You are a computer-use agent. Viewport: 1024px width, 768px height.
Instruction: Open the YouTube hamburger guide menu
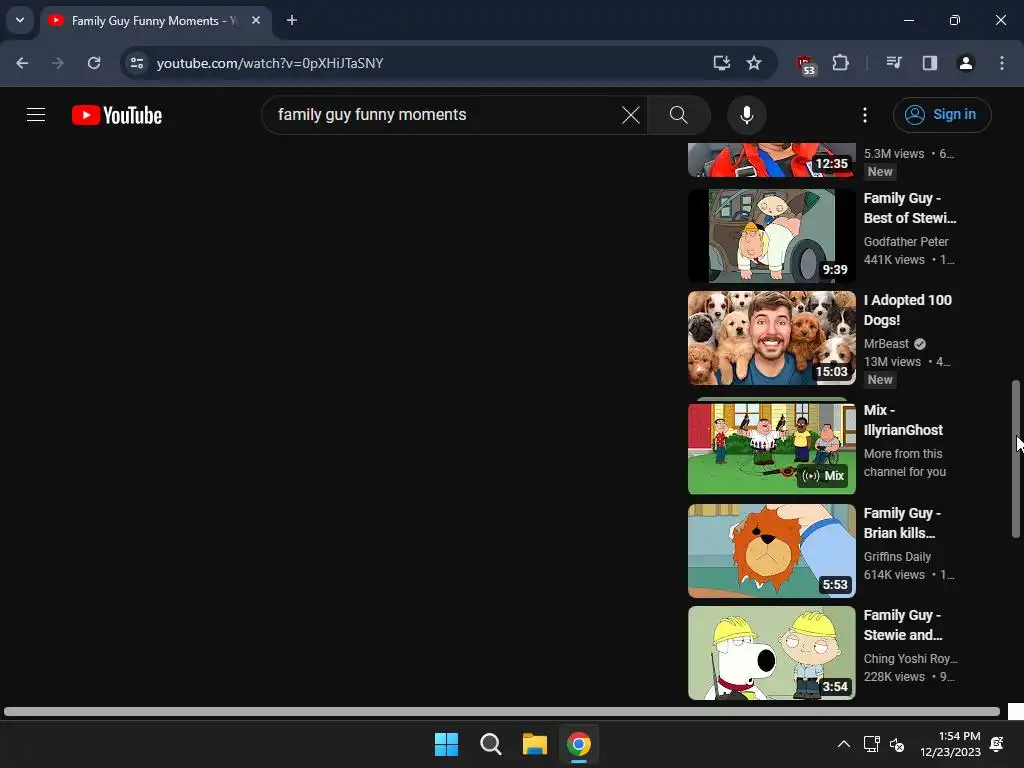point(36,115)
